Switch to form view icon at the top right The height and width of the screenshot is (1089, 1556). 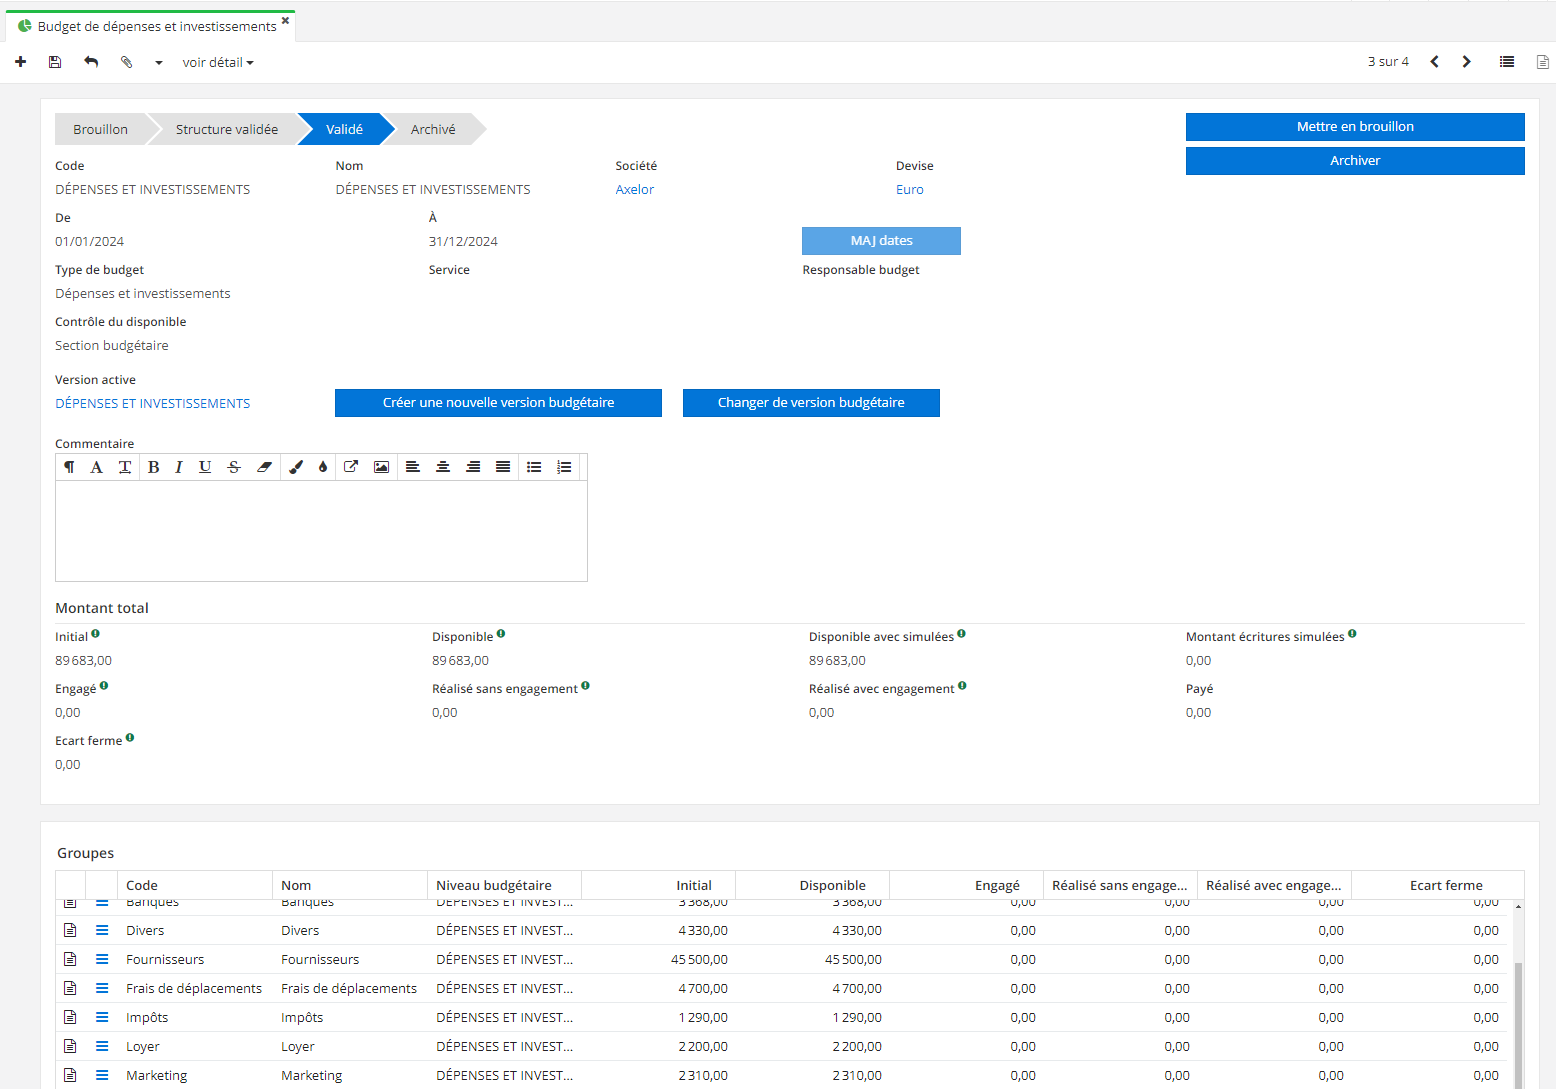1543,62
